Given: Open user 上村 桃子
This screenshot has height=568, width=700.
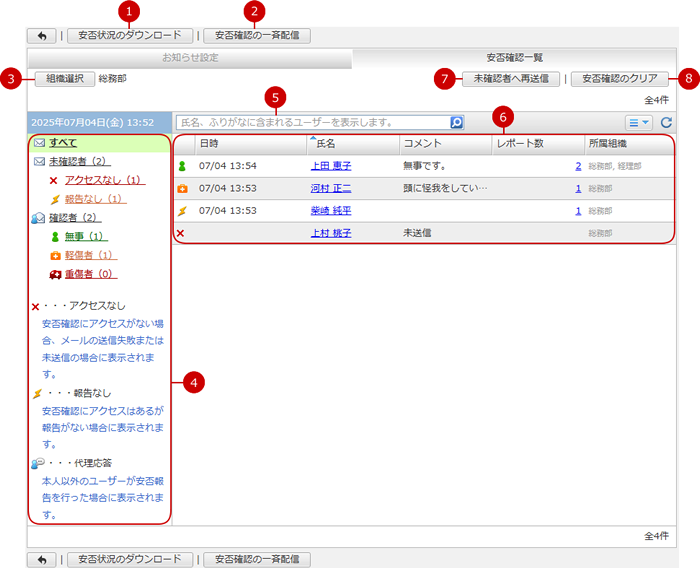Looking at the screenshot, I should point(331,233).
